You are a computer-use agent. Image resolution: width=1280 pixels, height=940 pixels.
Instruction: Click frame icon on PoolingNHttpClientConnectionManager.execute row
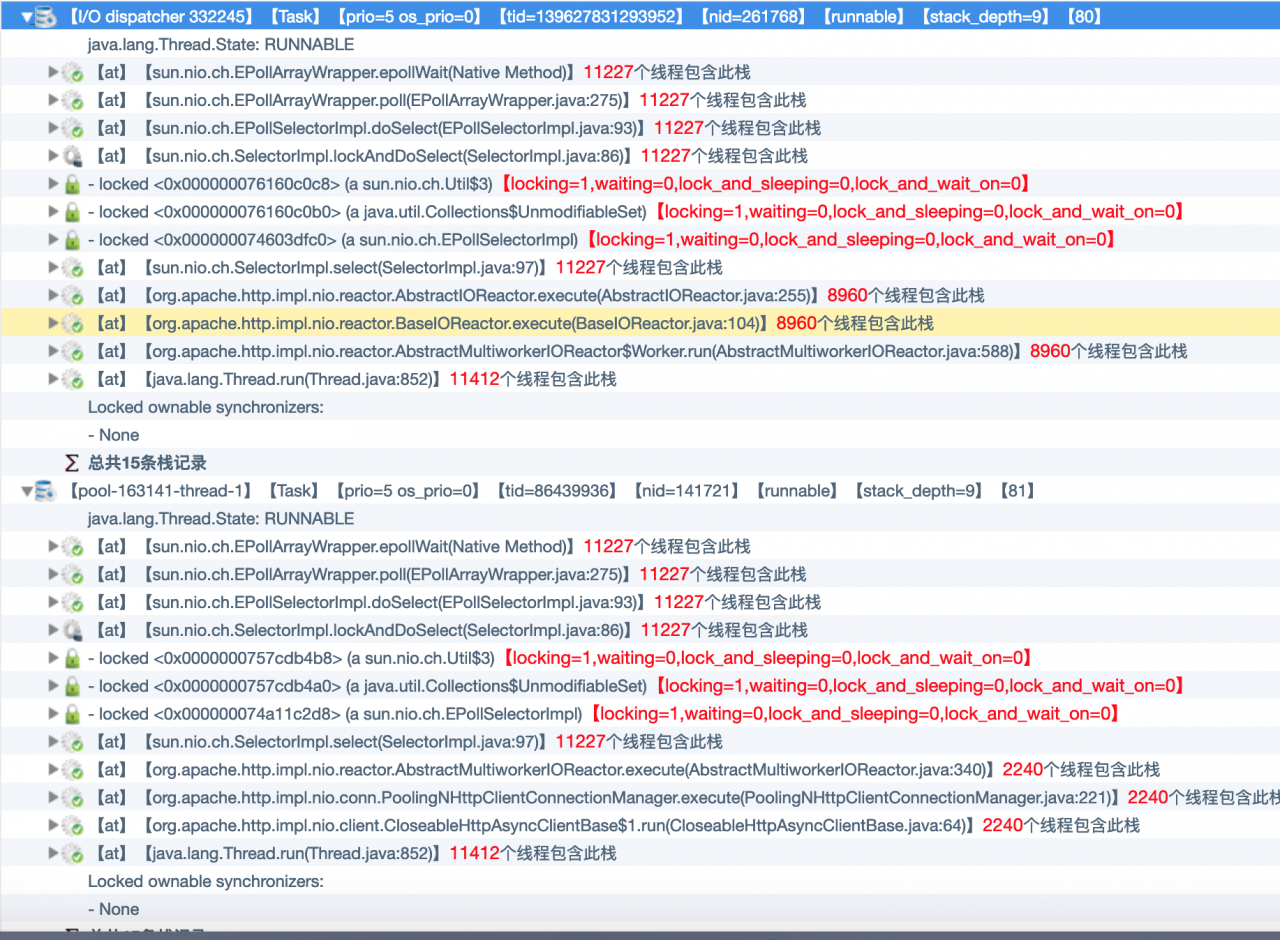click(x=72, y=798)
